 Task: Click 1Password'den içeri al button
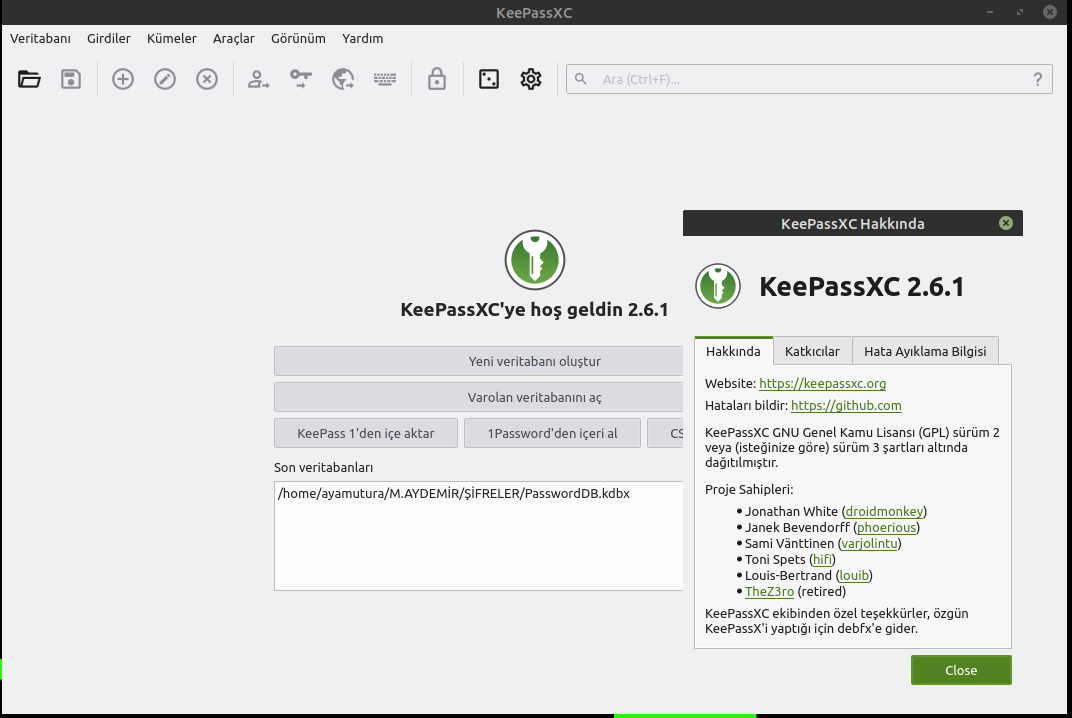tap(552, 434)
